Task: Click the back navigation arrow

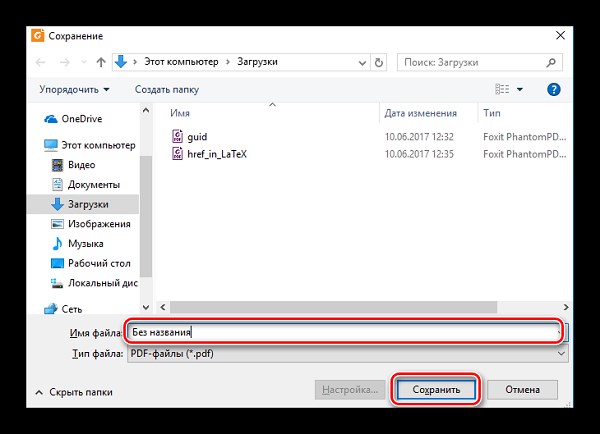Action: pyautogui.click(x=40, y=62)
